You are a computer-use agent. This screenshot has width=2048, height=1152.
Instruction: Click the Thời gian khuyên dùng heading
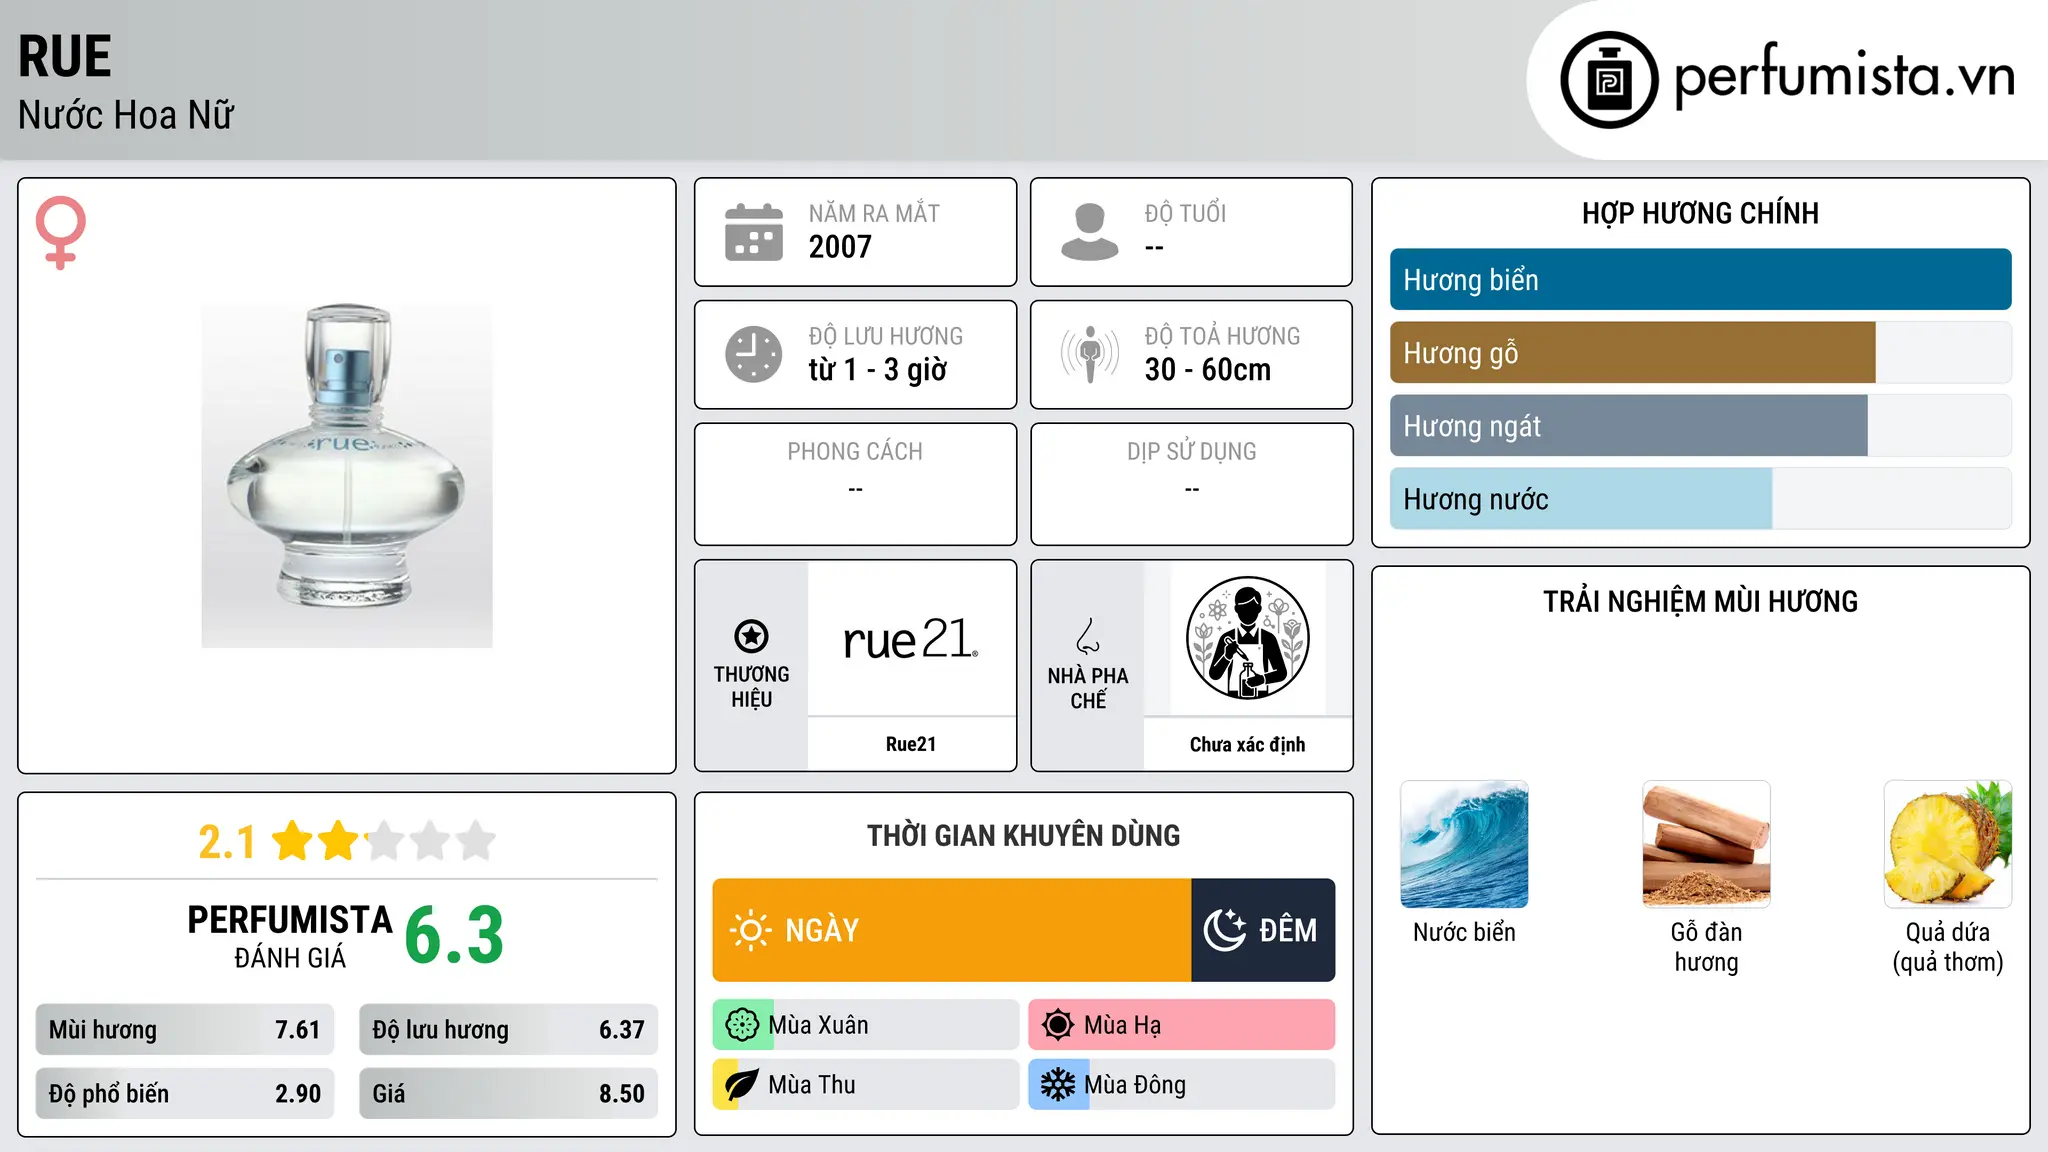click(1024, 835)
